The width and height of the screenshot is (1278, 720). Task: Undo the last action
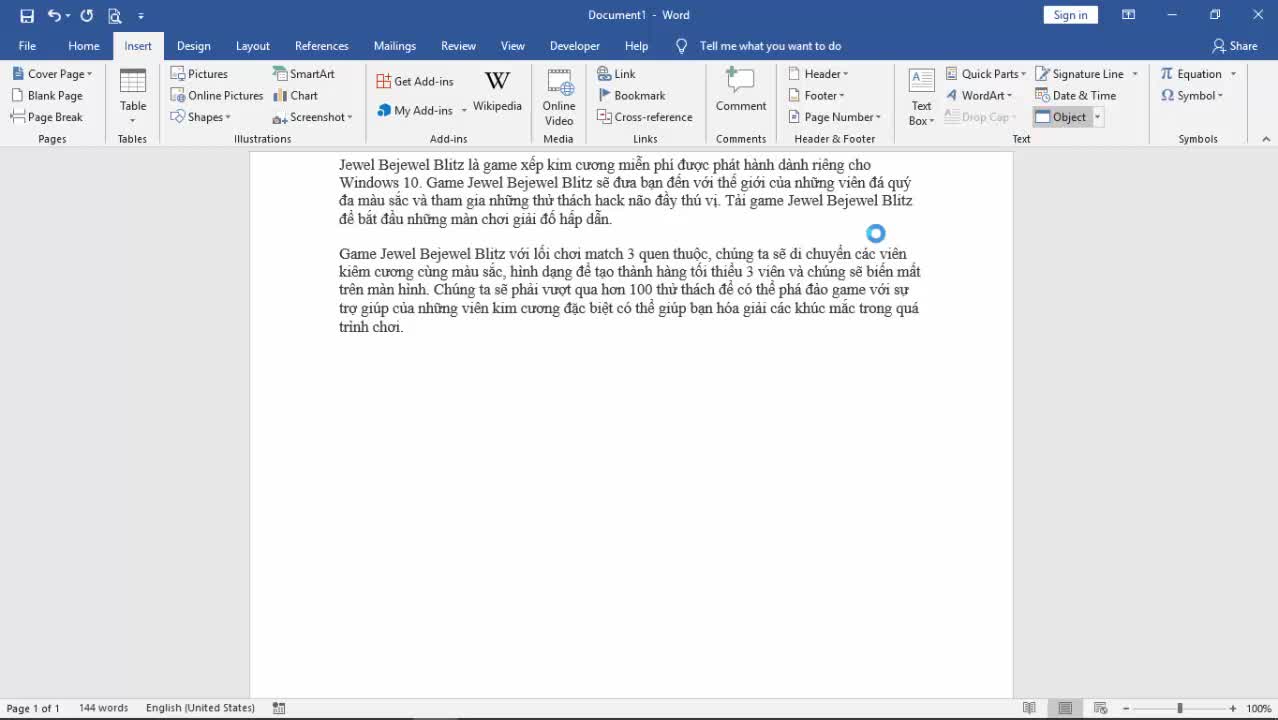tap(54, 15)
